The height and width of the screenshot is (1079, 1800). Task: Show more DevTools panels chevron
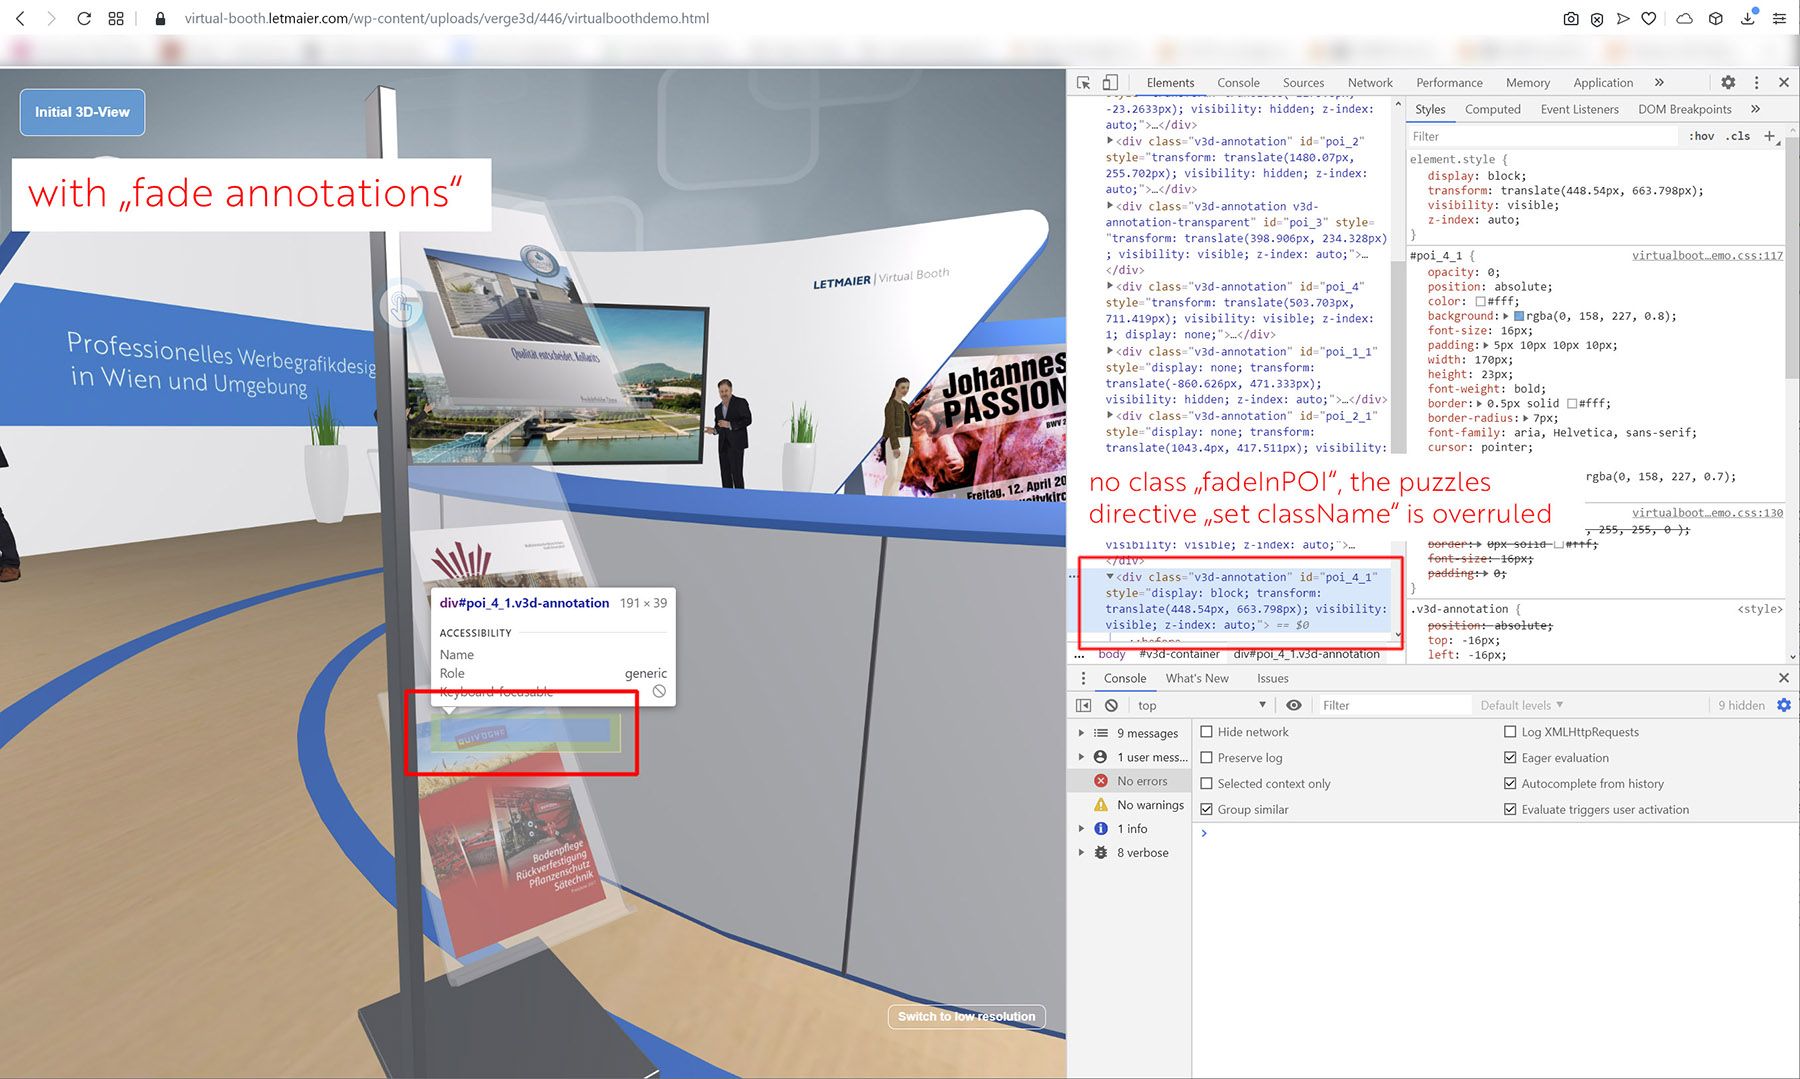point(1660,82)
